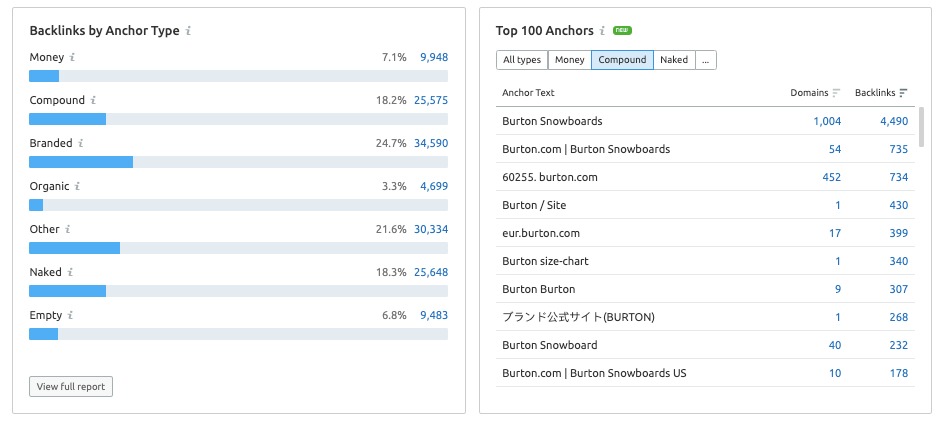Click the Money progress bar
The image size is (951, 424).
[x=238, y=76]
